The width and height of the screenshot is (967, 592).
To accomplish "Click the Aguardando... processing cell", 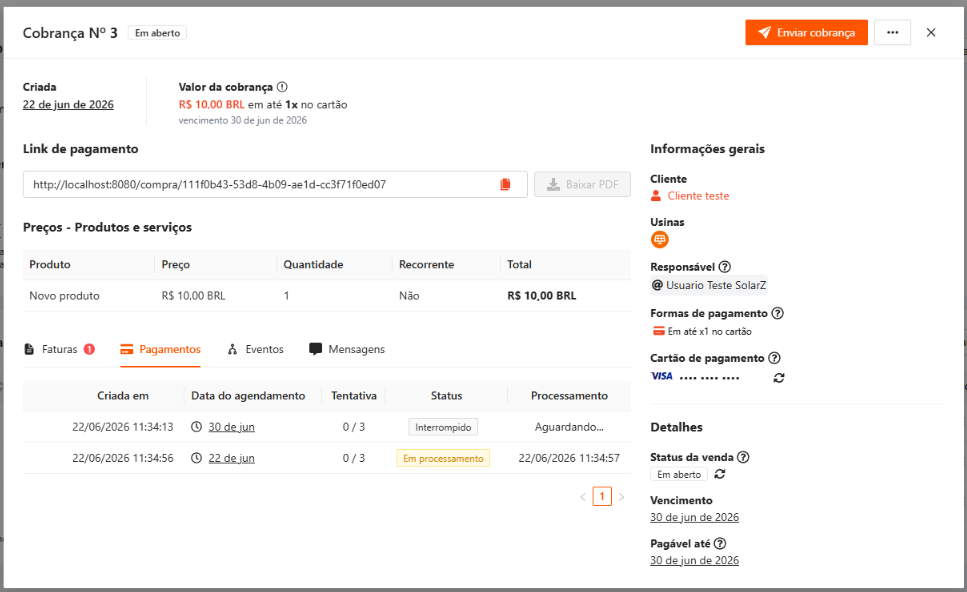I will click(x=569, y=427).
